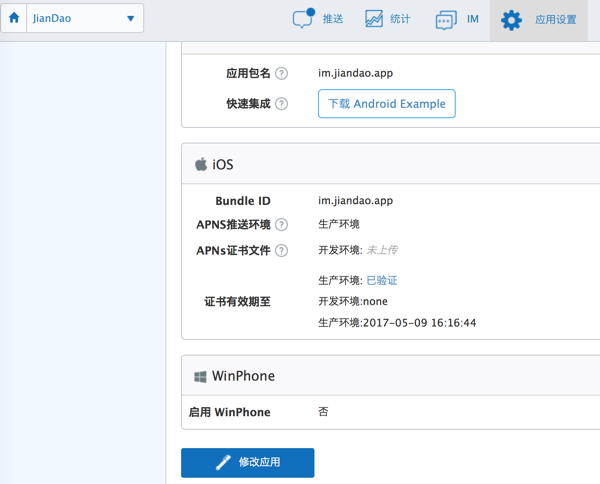The width and height of the screenshot is (600, 484).
Task: Open 应用设置 application settings tab
Action: pyautogui.click(x=539, y=20)
